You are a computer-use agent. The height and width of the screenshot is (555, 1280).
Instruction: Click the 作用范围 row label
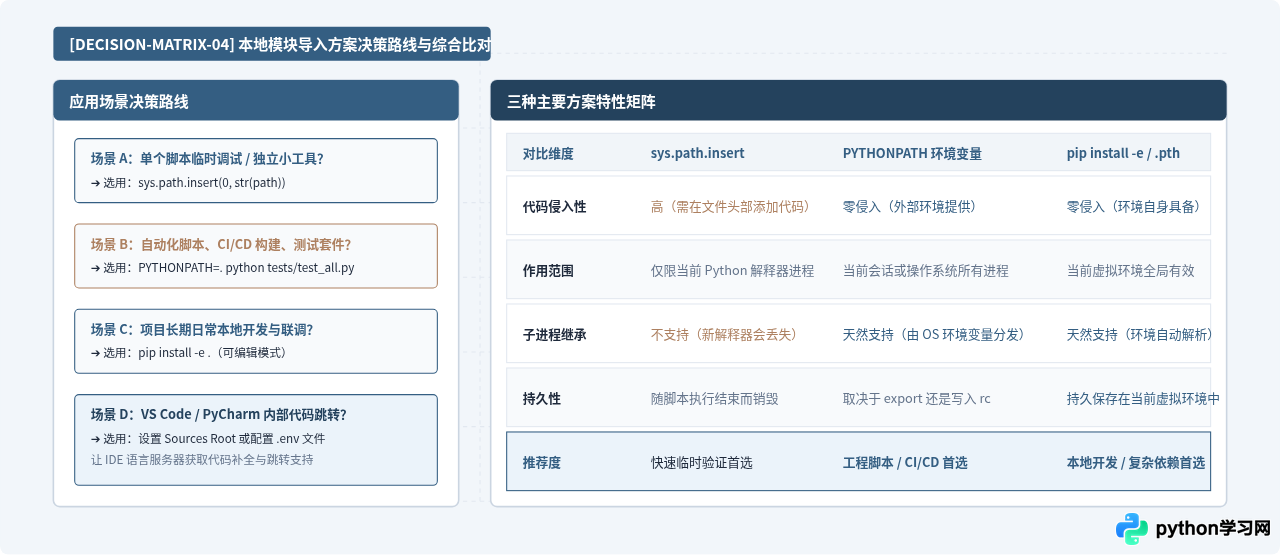(x=548, y=271)
